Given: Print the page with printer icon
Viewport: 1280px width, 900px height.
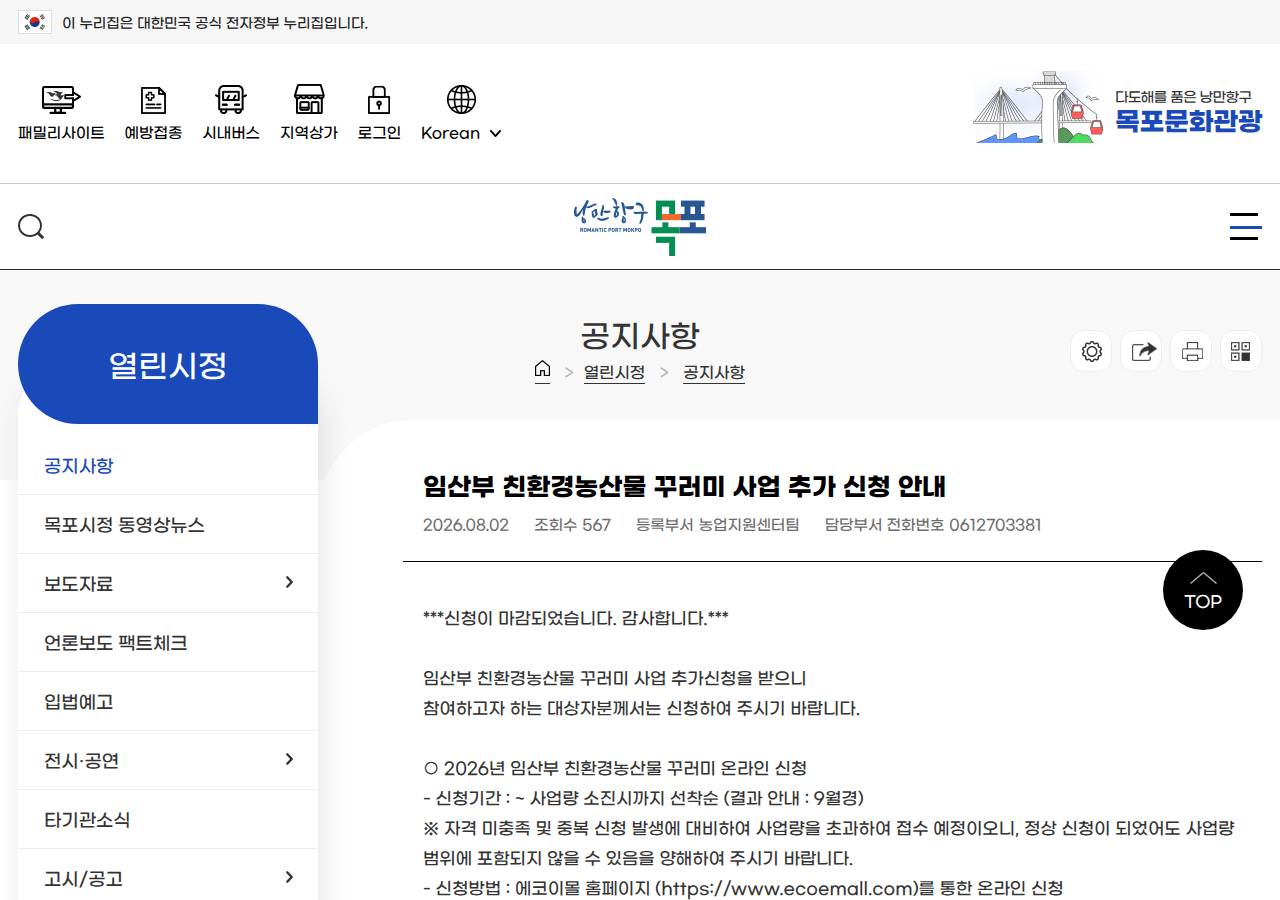Looking at the screenshot, I should click(x=1191, y=352).
